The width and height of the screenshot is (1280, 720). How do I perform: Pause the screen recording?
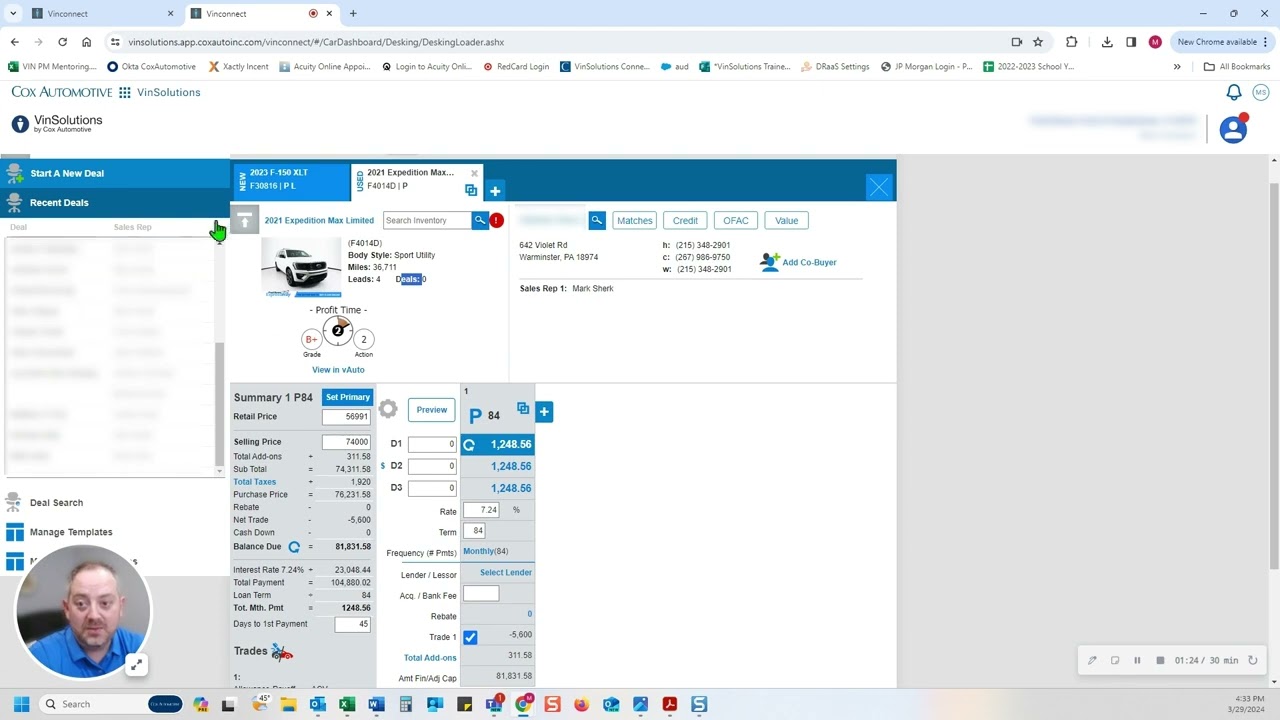point(1137,660)
